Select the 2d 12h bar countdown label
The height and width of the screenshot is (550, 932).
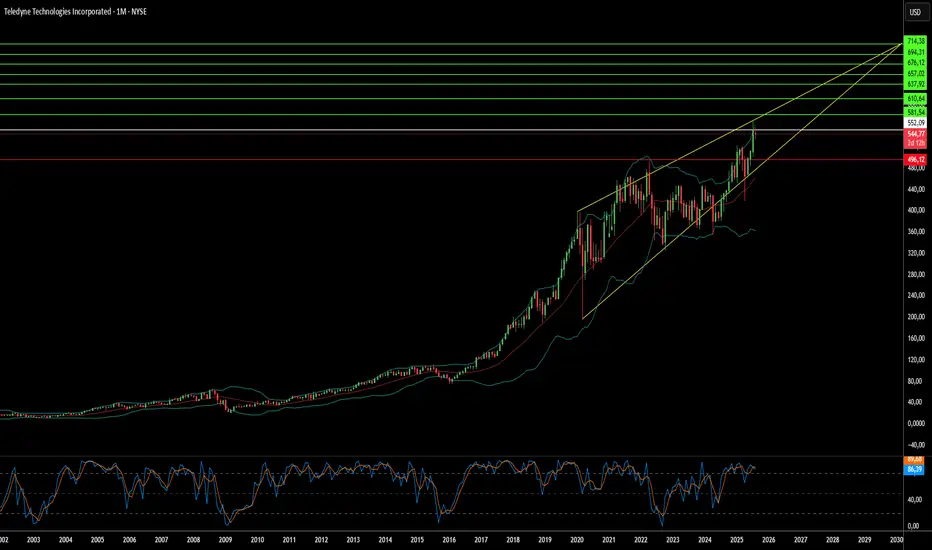click(913, 142)
